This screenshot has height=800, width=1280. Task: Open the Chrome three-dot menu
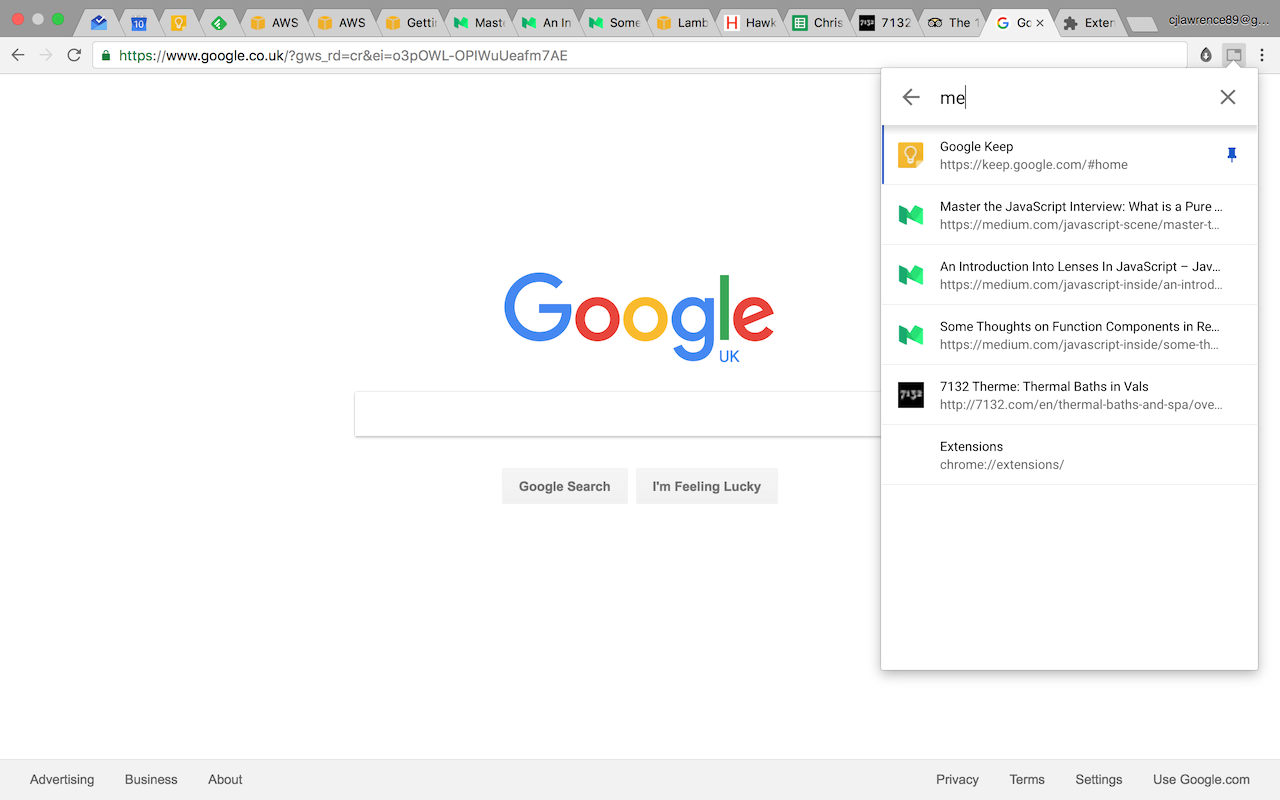point(1262,55)
